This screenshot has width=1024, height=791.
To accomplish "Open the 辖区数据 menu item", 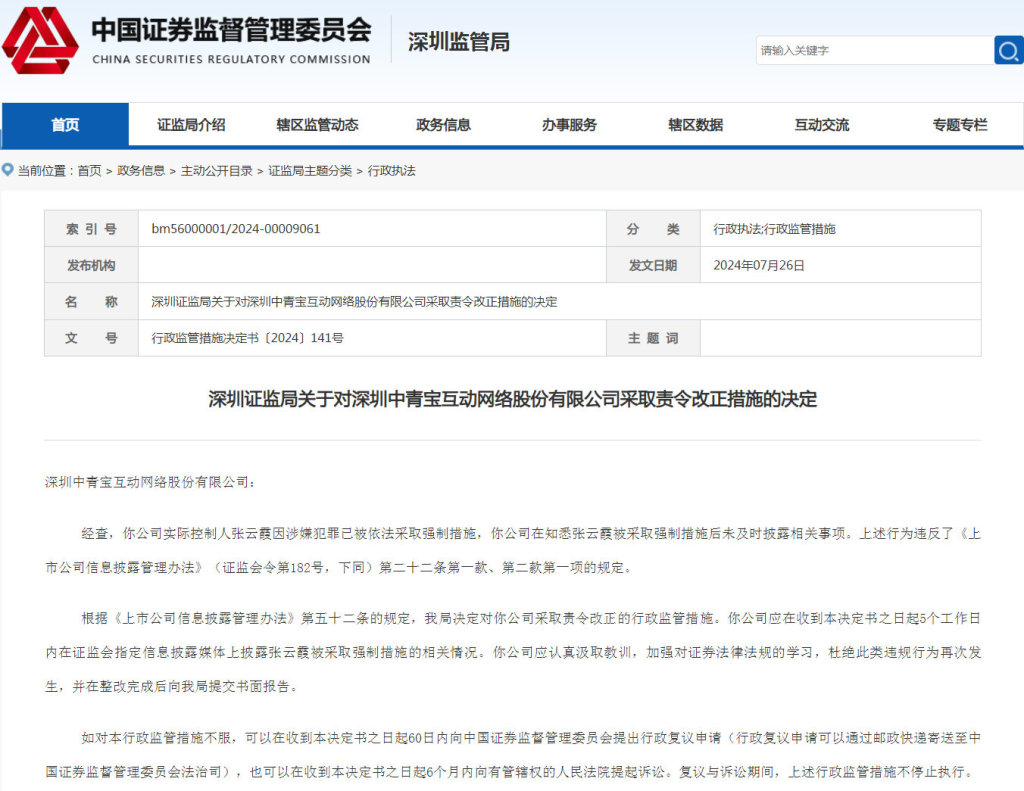I will pyautogui.click(x=696, y=125).
